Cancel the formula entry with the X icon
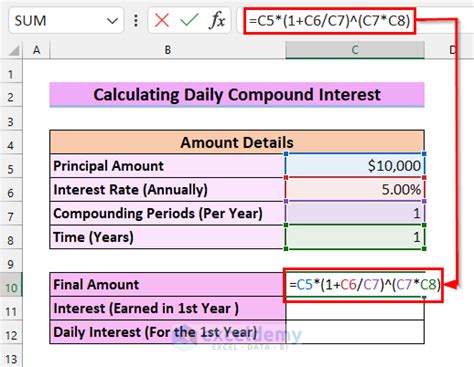 pos(162,21)
